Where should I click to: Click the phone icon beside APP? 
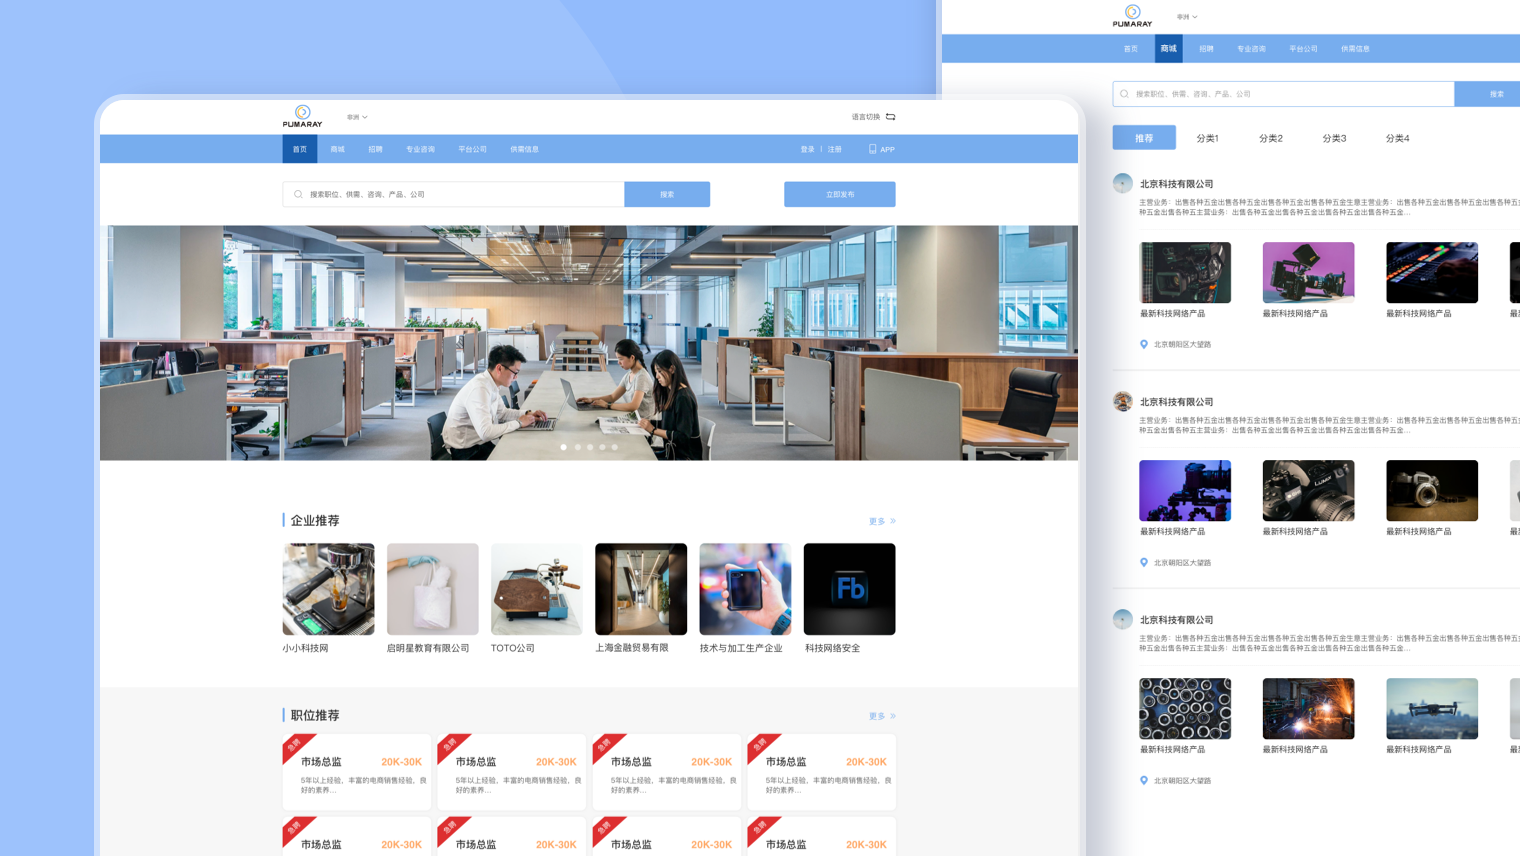click(x=872, y=149)
